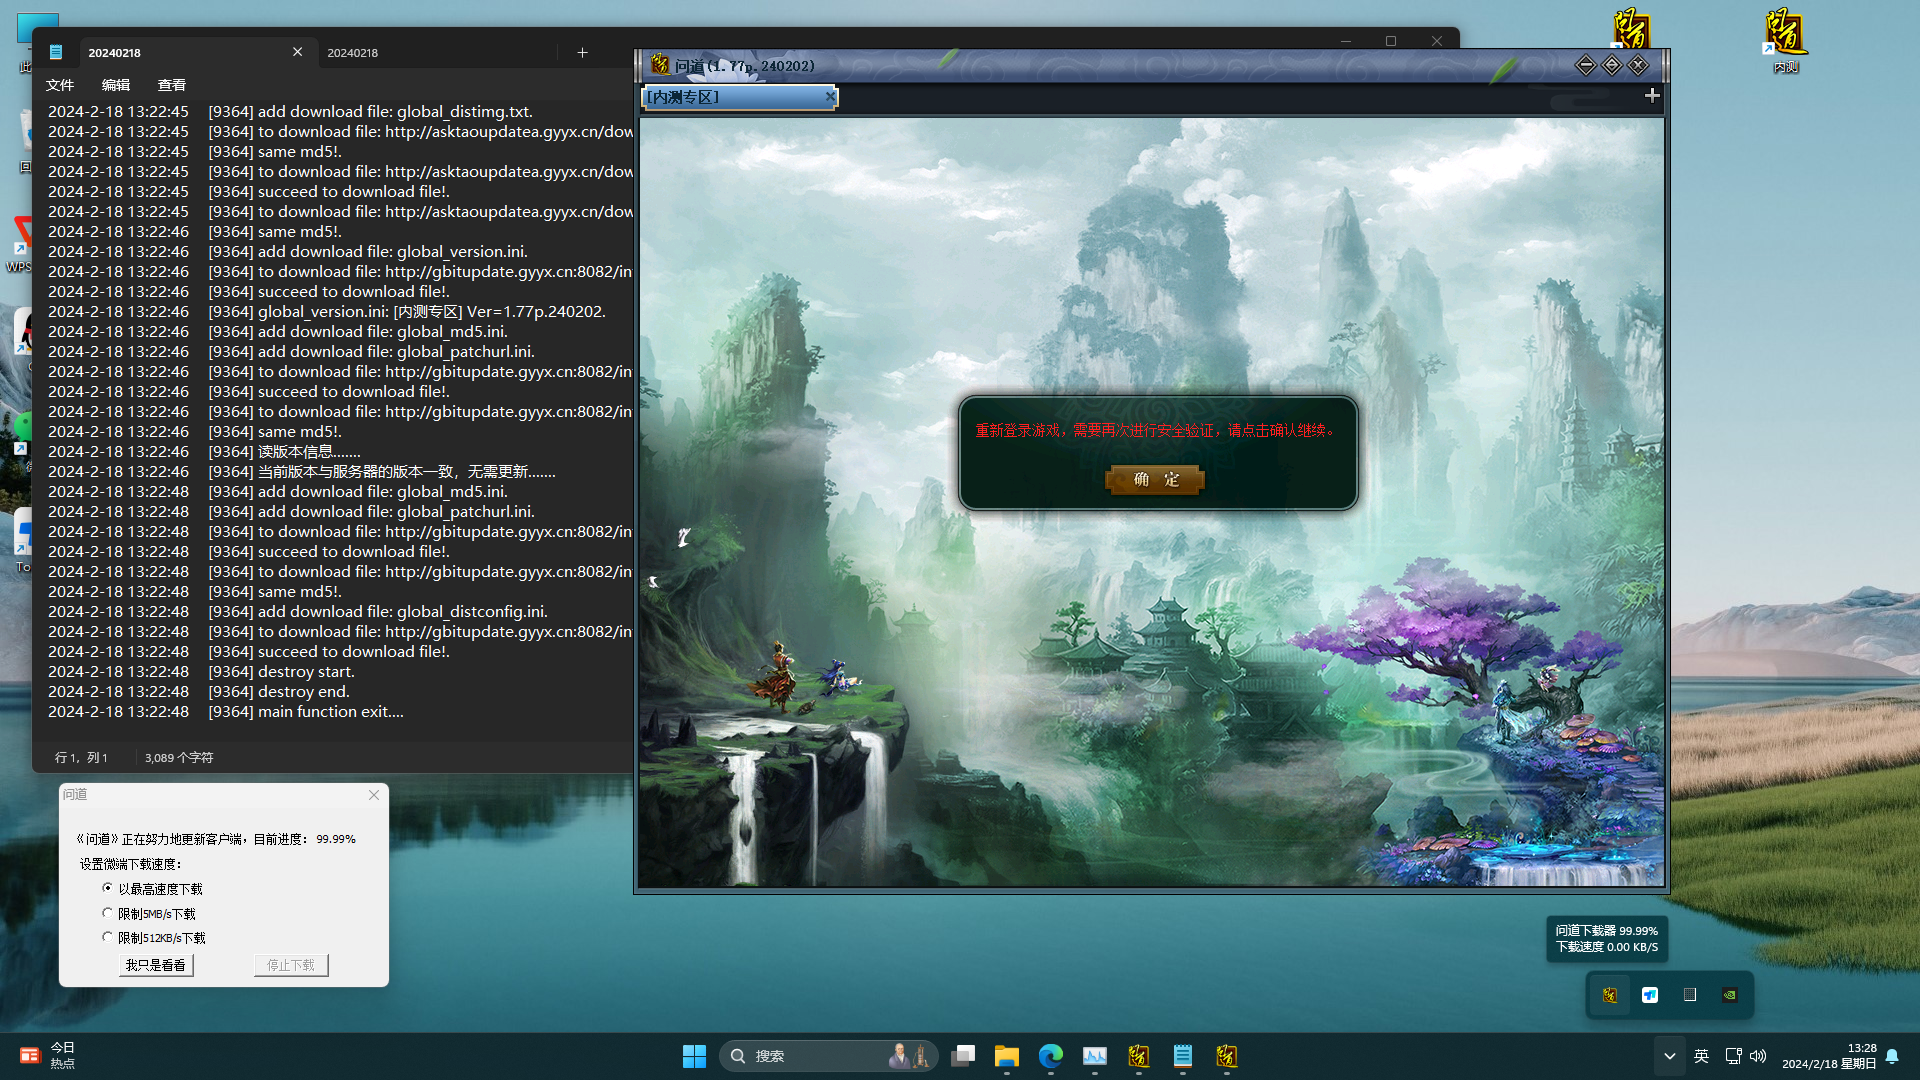Image resolution: width=1920 pixels, height=1080 pixels.
Task: Close the 问道 downloader dialog
Action: click(x=374, y=795)
